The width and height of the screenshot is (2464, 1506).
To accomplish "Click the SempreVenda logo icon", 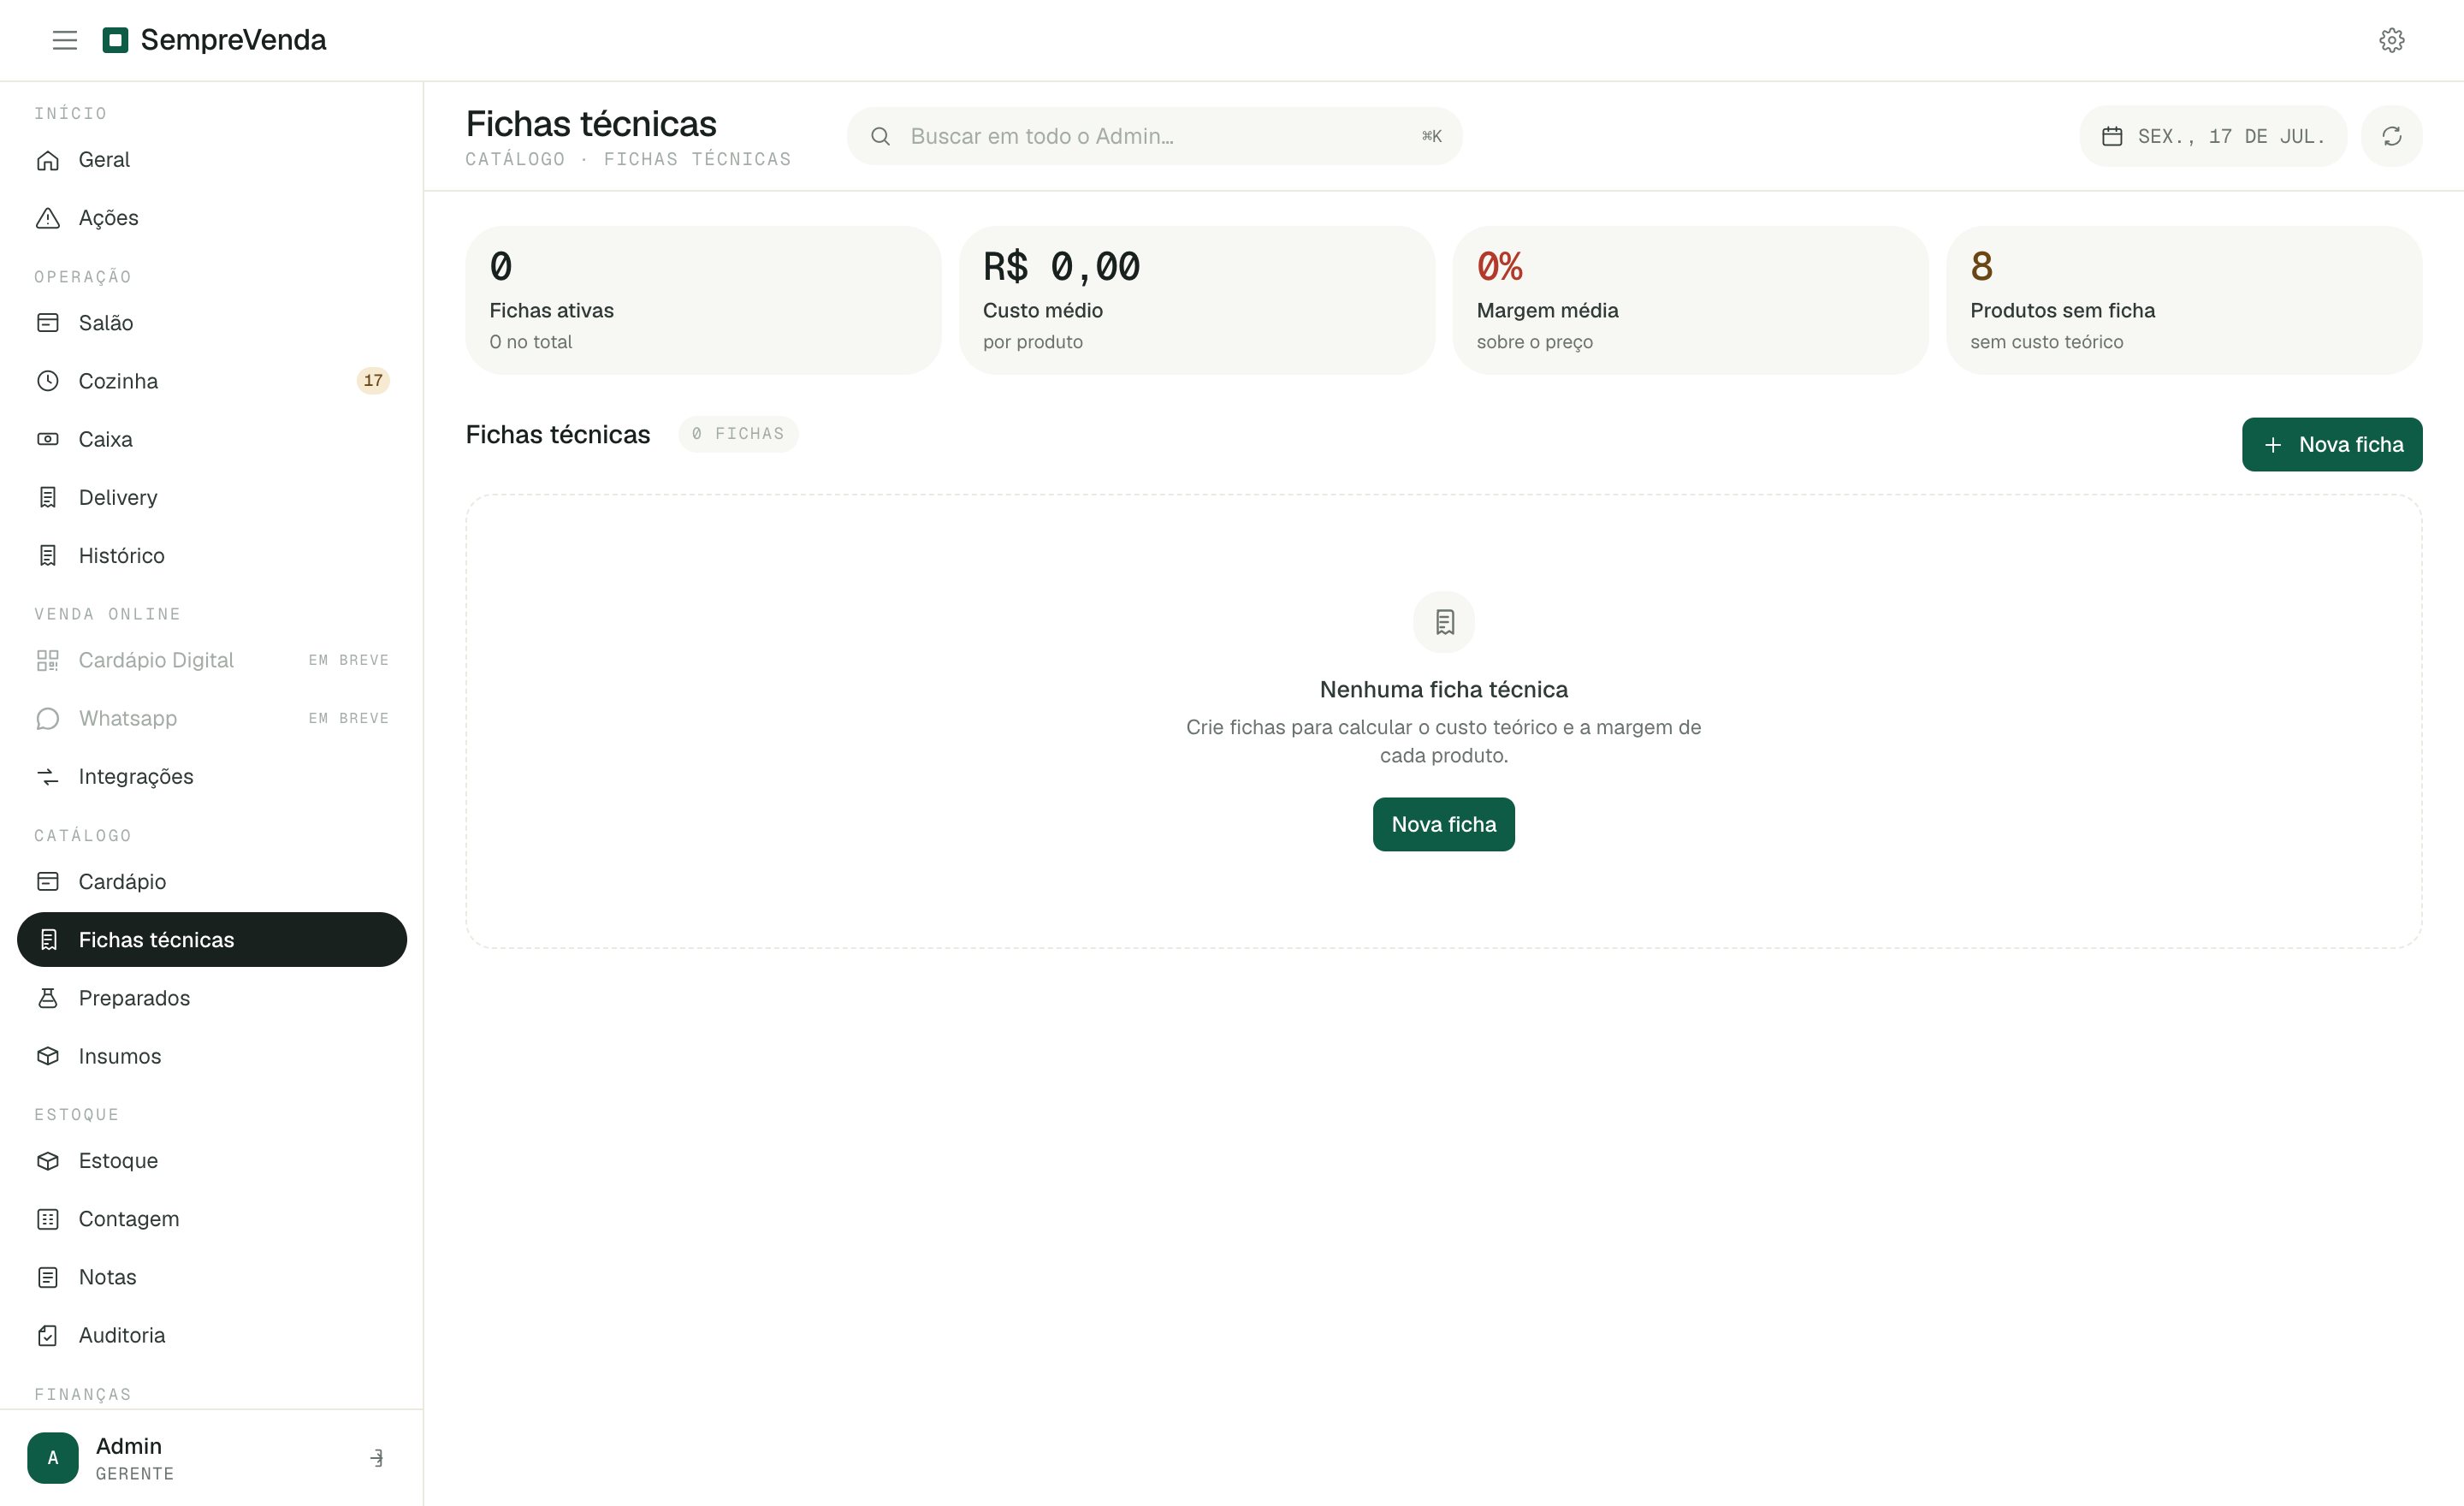I will (x=116, y=40).
